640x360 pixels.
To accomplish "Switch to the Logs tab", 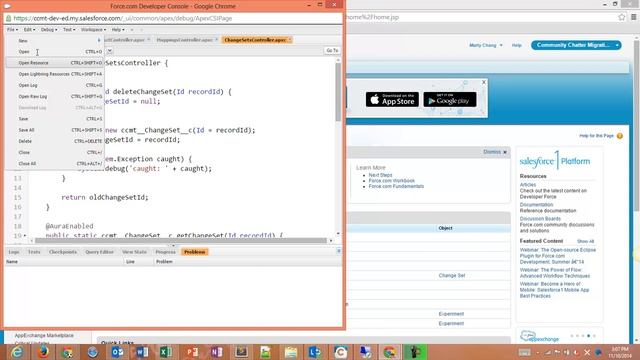I will pyautogui.click(x=14, y=252).
